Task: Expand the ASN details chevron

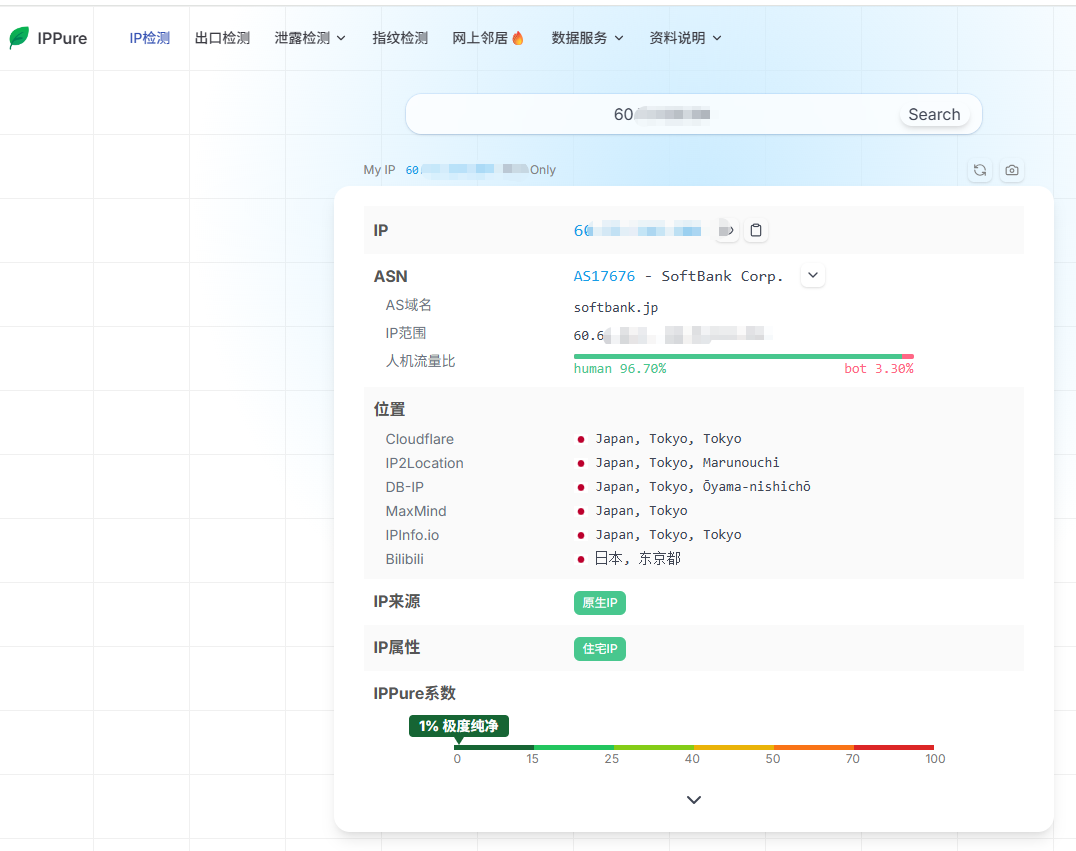Action: tap(812, 275)
